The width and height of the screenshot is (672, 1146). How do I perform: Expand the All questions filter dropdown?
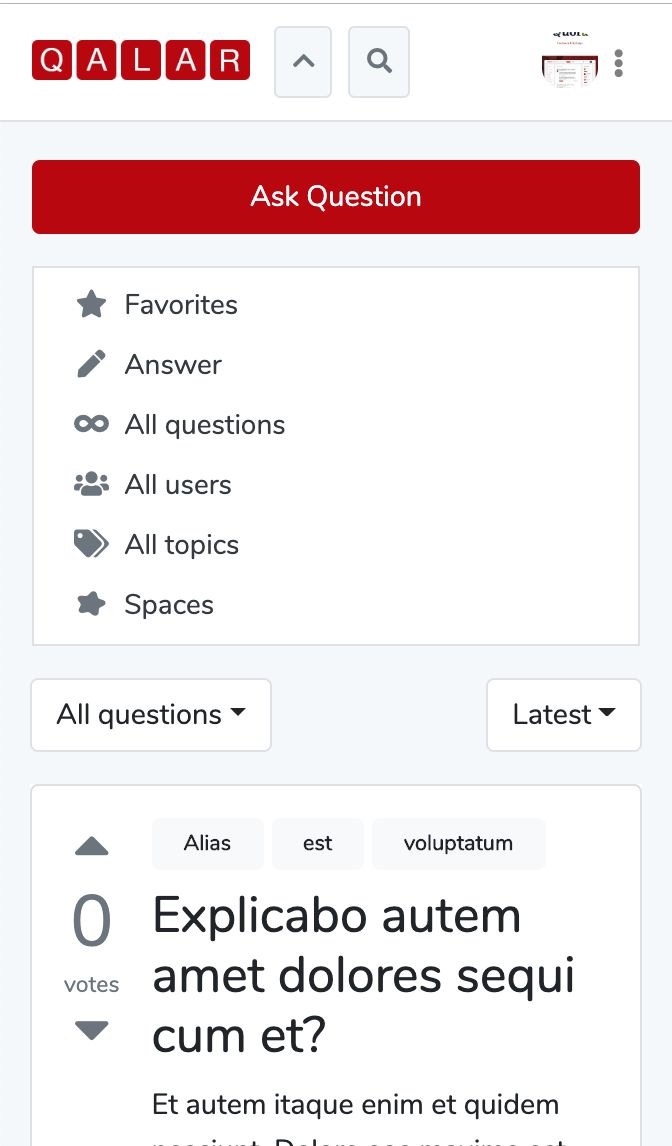click(151, 715)
